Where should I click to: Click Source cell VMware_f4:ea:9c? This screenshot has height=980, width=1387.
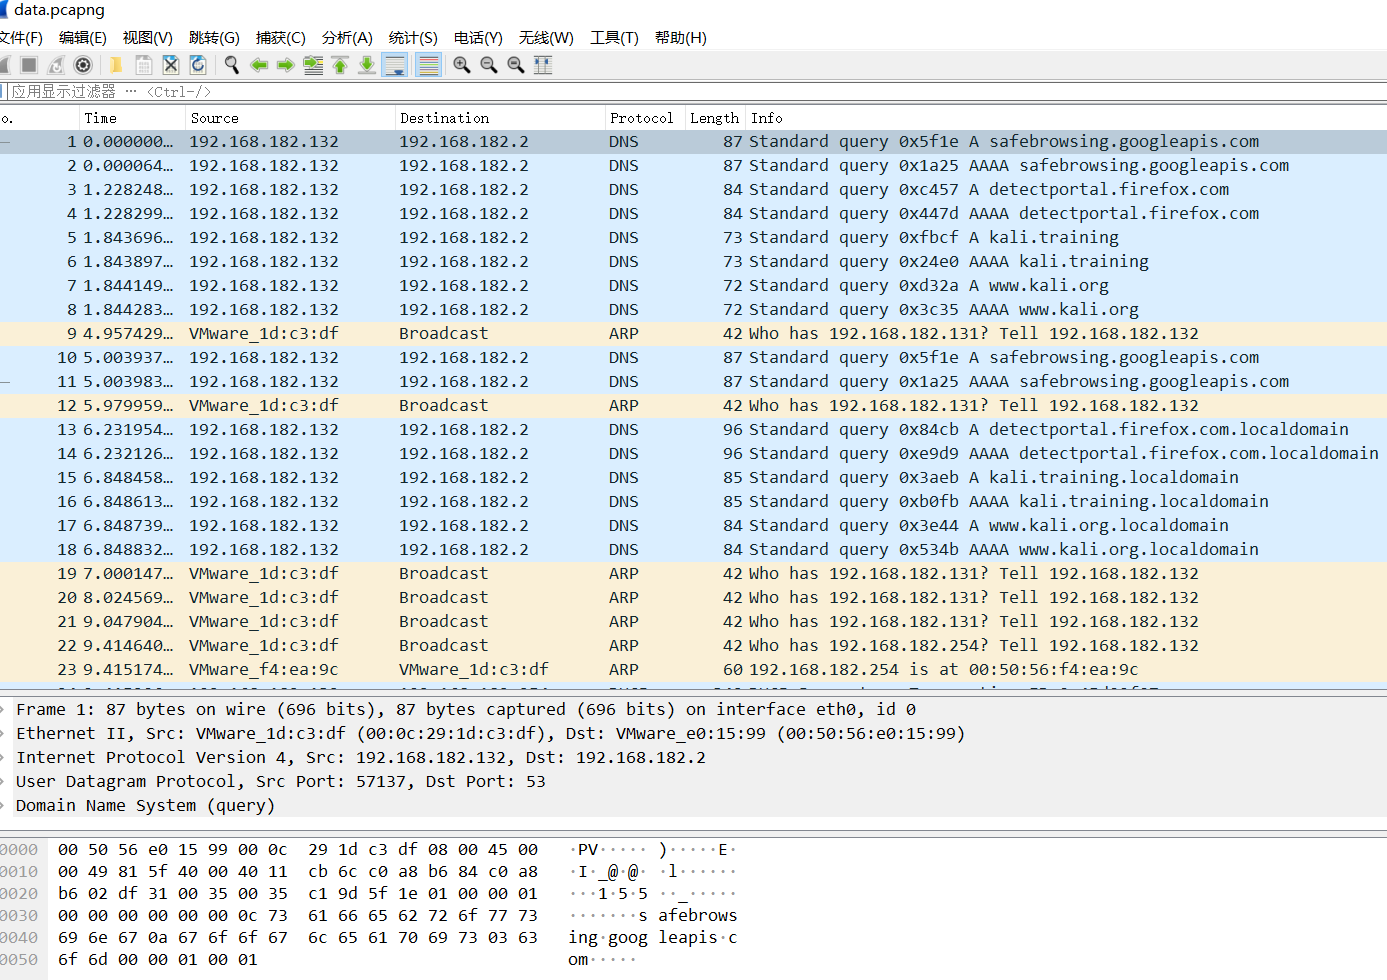264,670
